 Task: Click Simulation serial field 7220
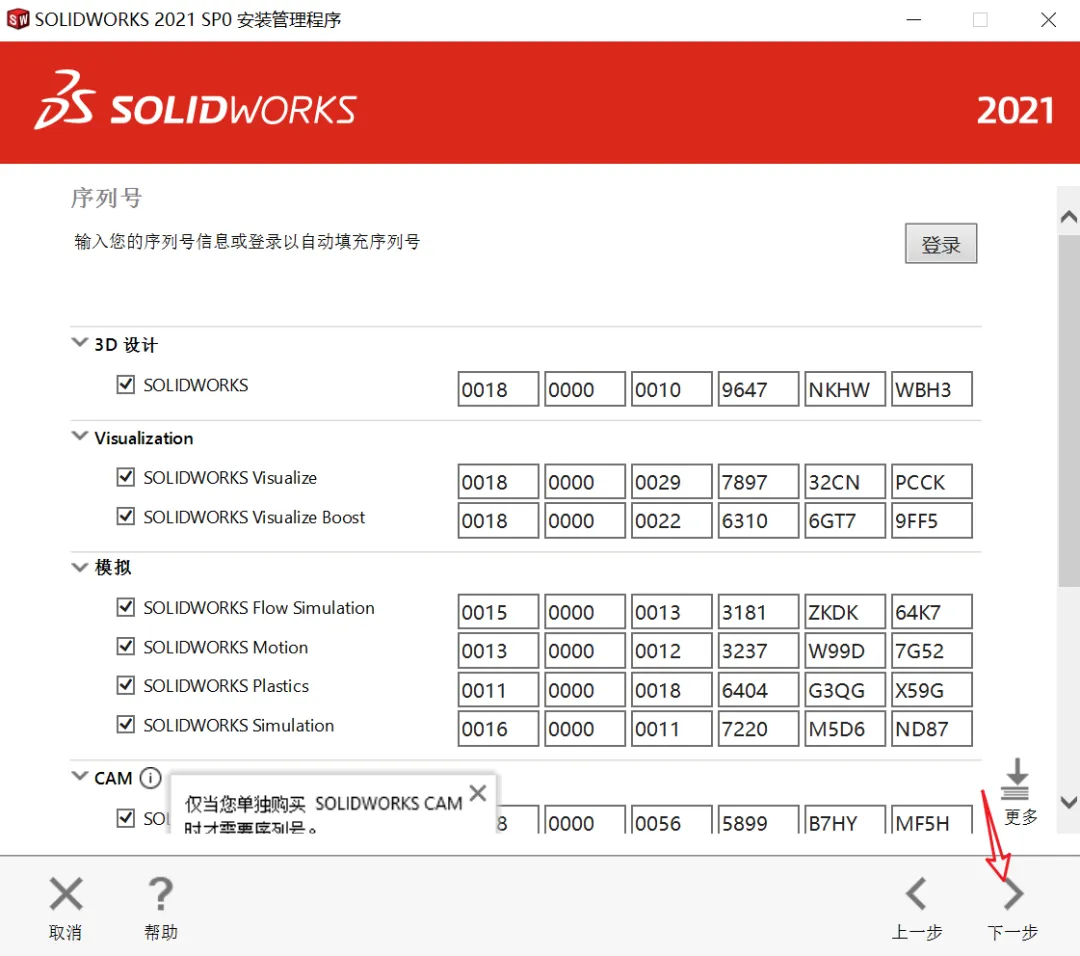[x=758, y=729]
